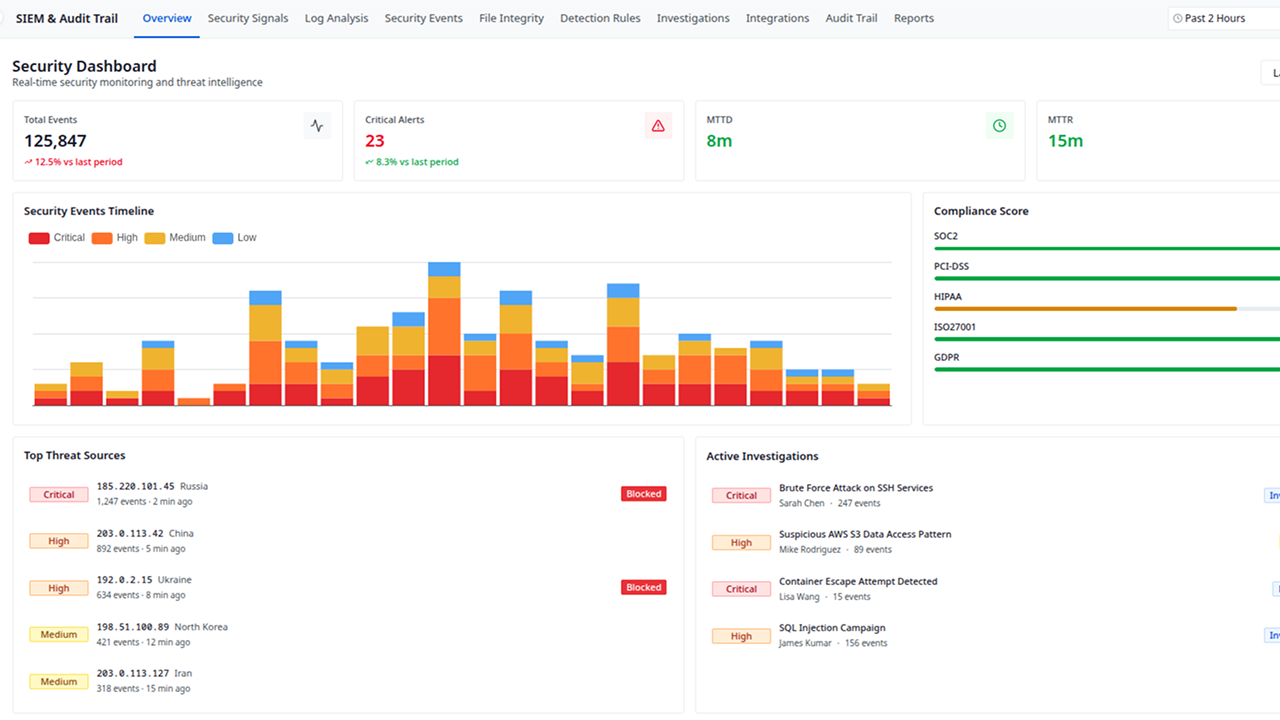
Task: Toggle the Medium series in chart legend
Action: click(175, 238)
